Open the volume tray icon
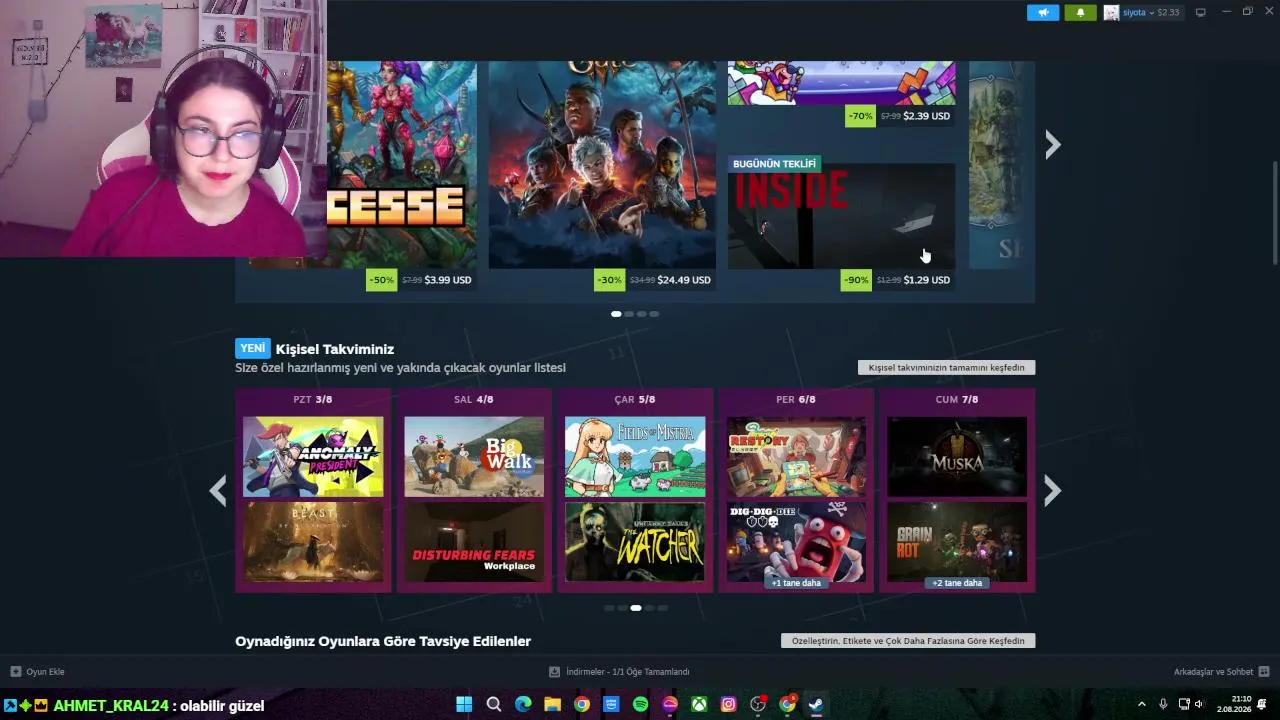 coord(1199,704)
